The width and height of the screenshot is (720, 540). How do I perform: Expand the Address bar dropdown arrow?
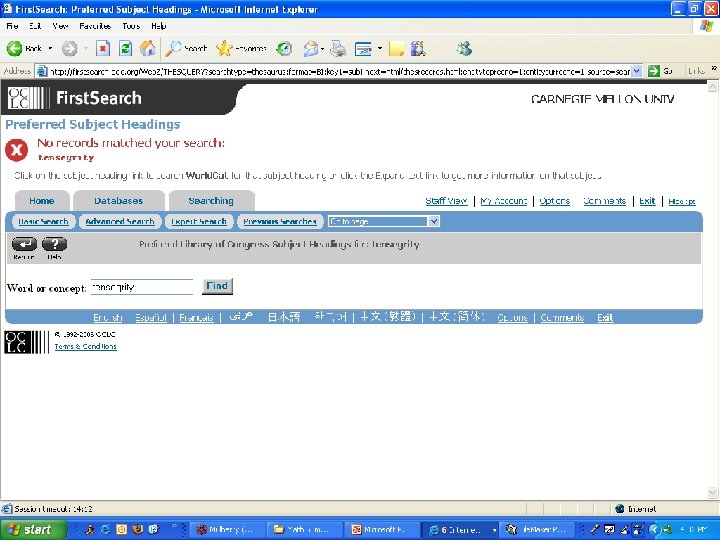pyautogui.click(x=636, y=71)
